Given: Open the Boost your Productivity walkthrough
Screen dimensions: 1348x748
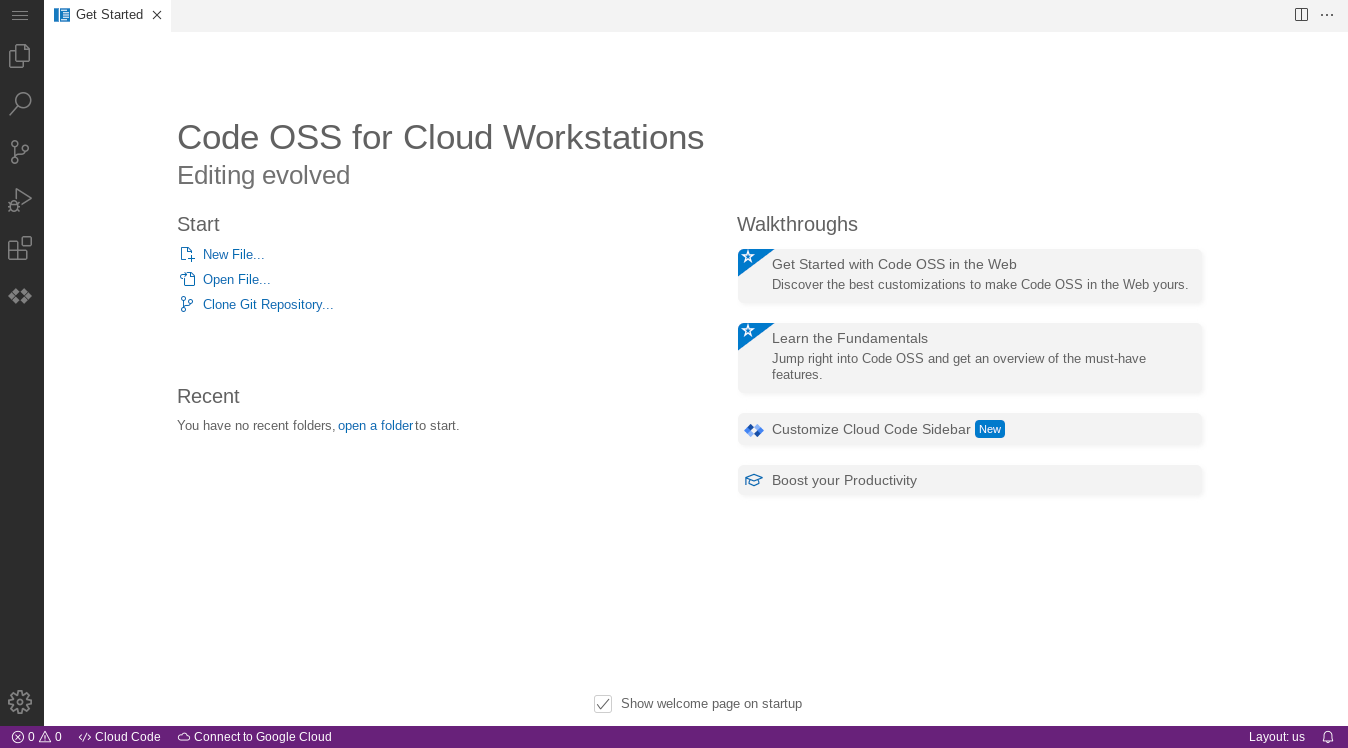Looking at the screenshot, I should [x=969, y=480].
